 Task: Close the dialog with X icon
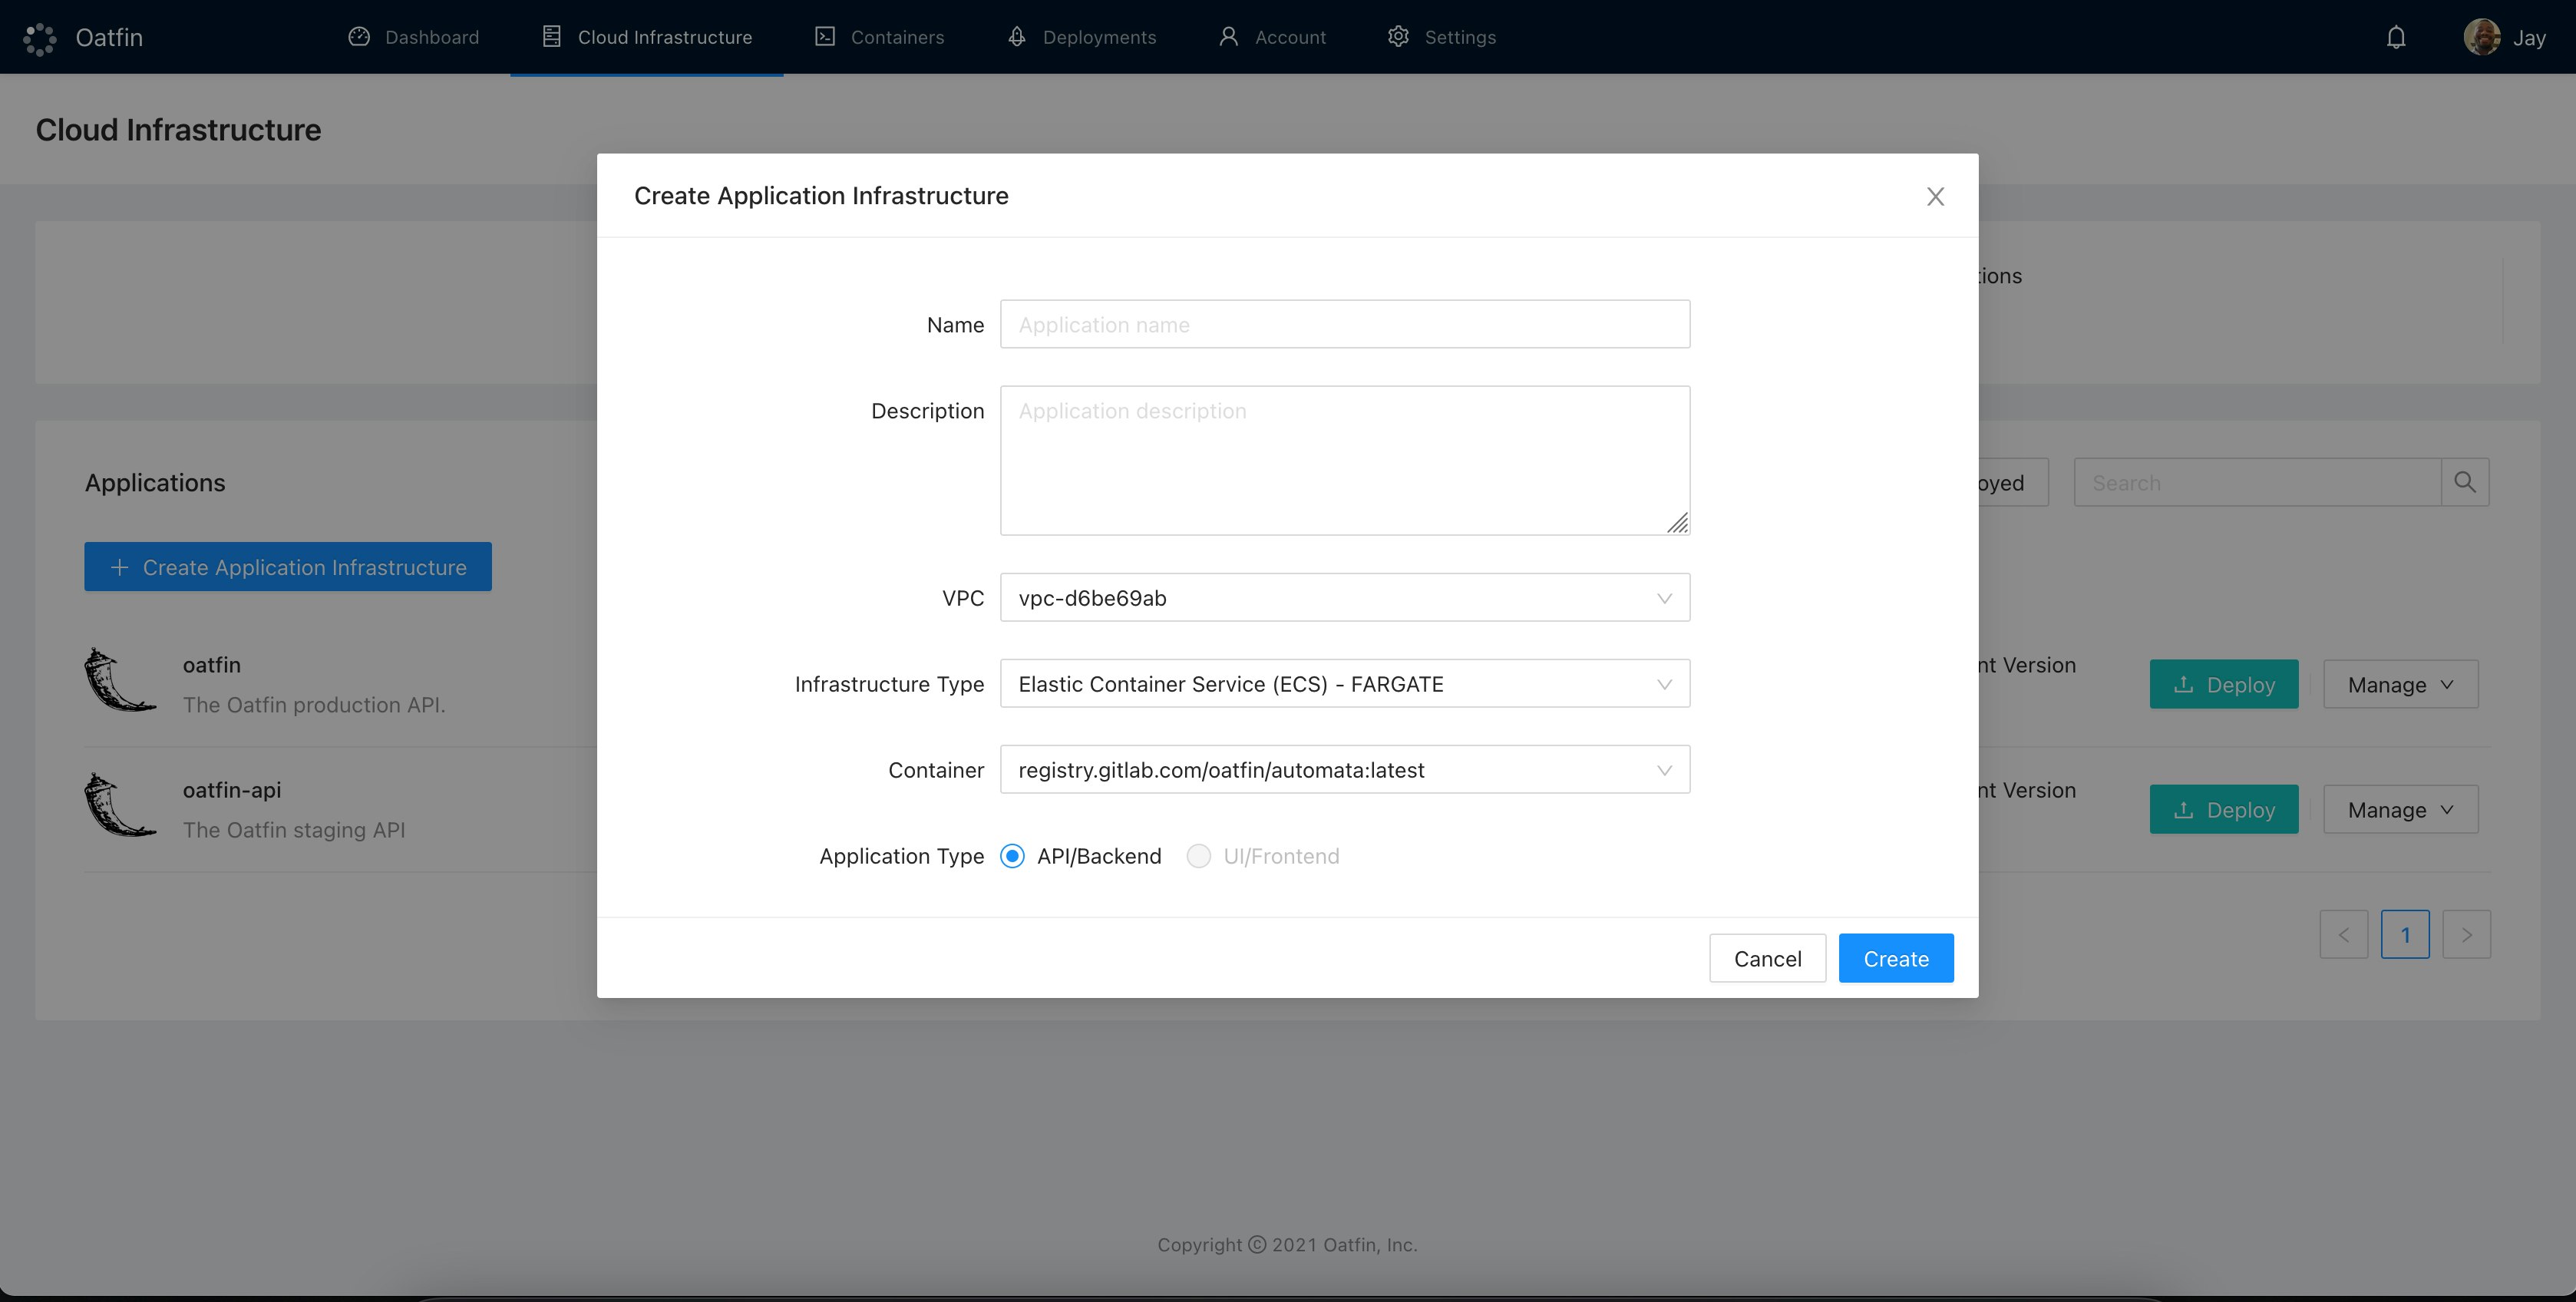1935,196
